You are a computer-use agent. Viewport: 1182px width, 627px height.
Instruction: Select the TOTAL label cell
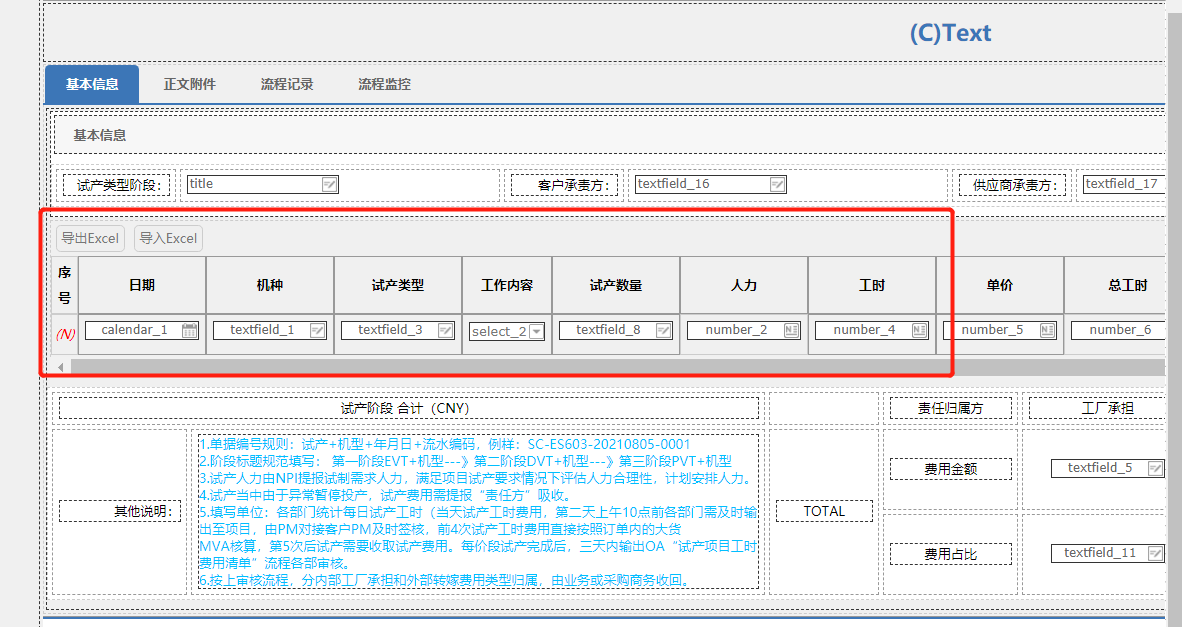pyautogui.click(x=824, y=511)
